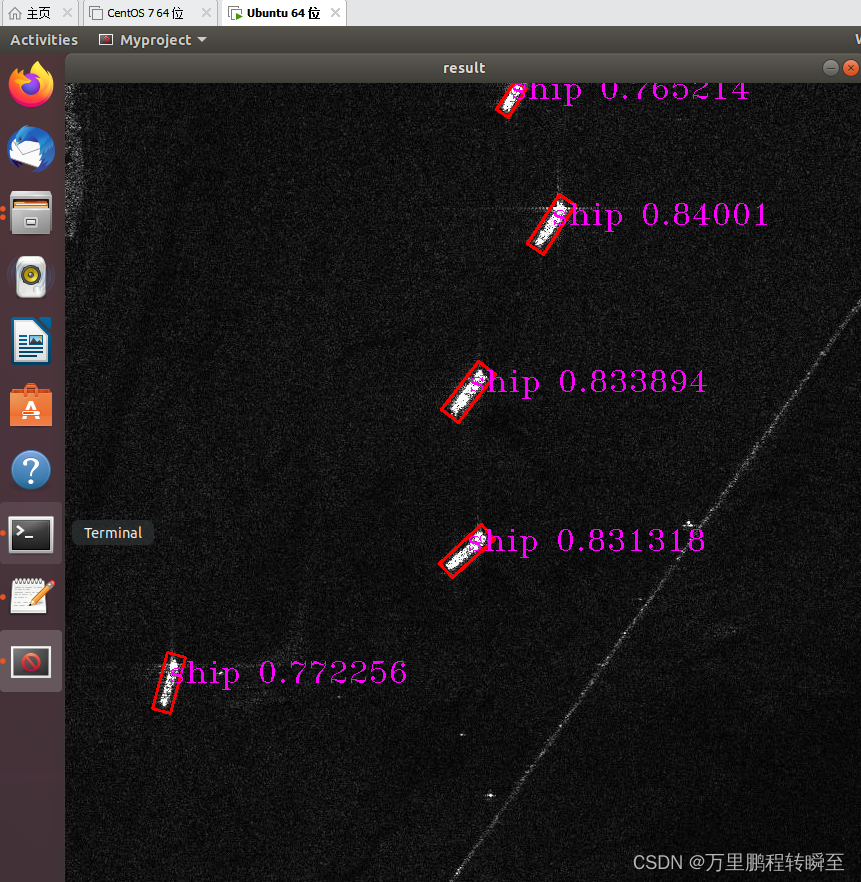
Task: Click the ship 0.84001 detection label
Action: click(660, 216)
